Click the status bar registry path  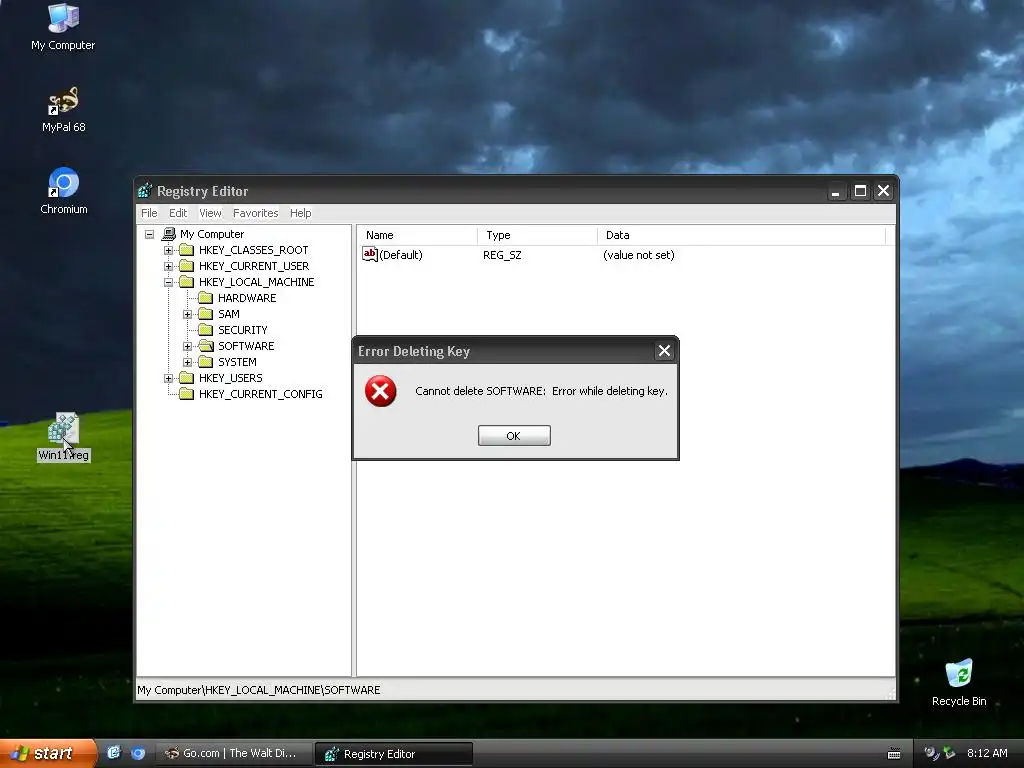coord(259,690)
